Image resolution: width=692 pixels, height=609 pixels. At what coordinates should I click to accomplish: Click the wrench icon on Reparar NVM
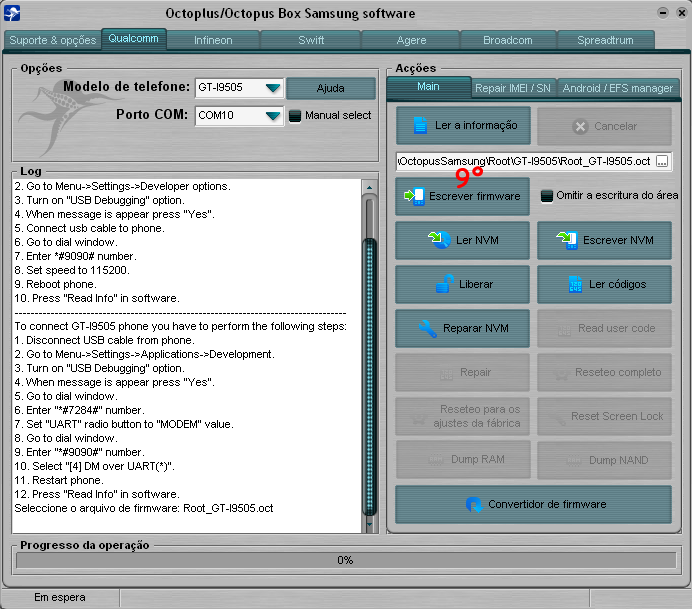coord(428,328)
